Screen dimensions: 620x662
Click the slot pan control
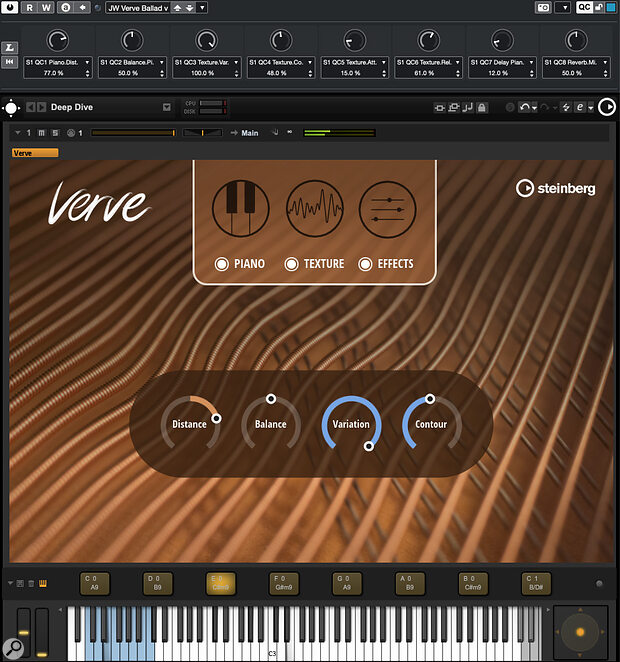tap(202, 133)
